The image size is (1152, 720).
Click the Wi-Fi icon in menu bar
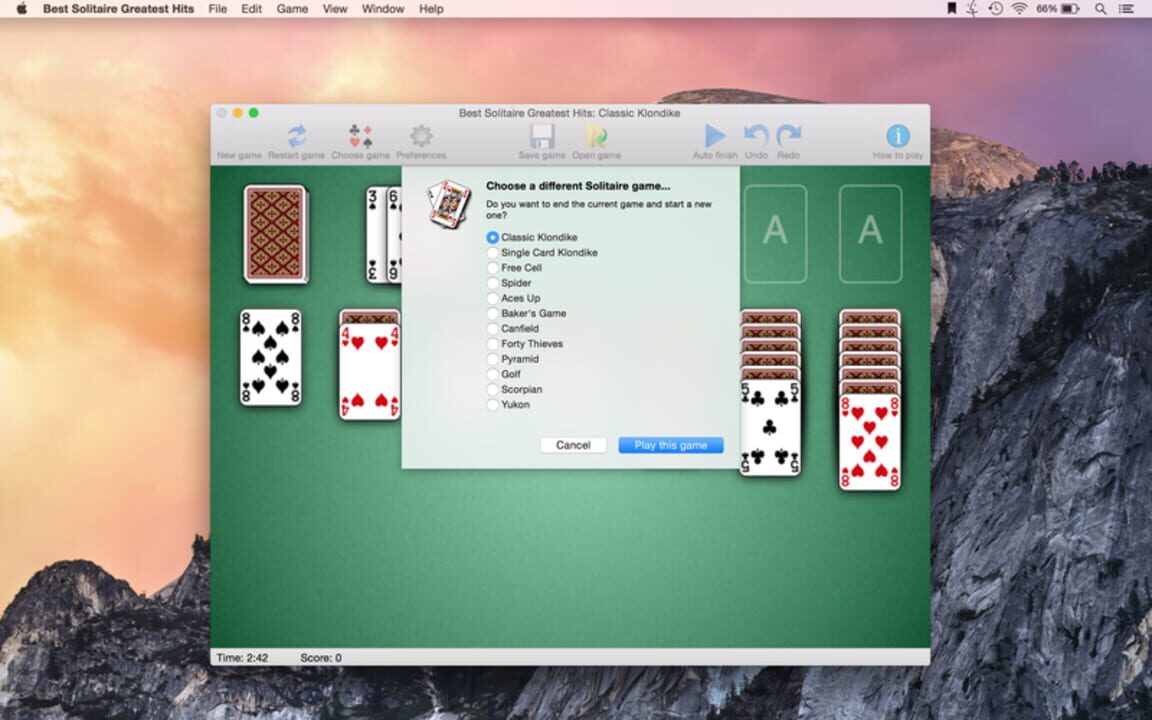(1018, 9)
